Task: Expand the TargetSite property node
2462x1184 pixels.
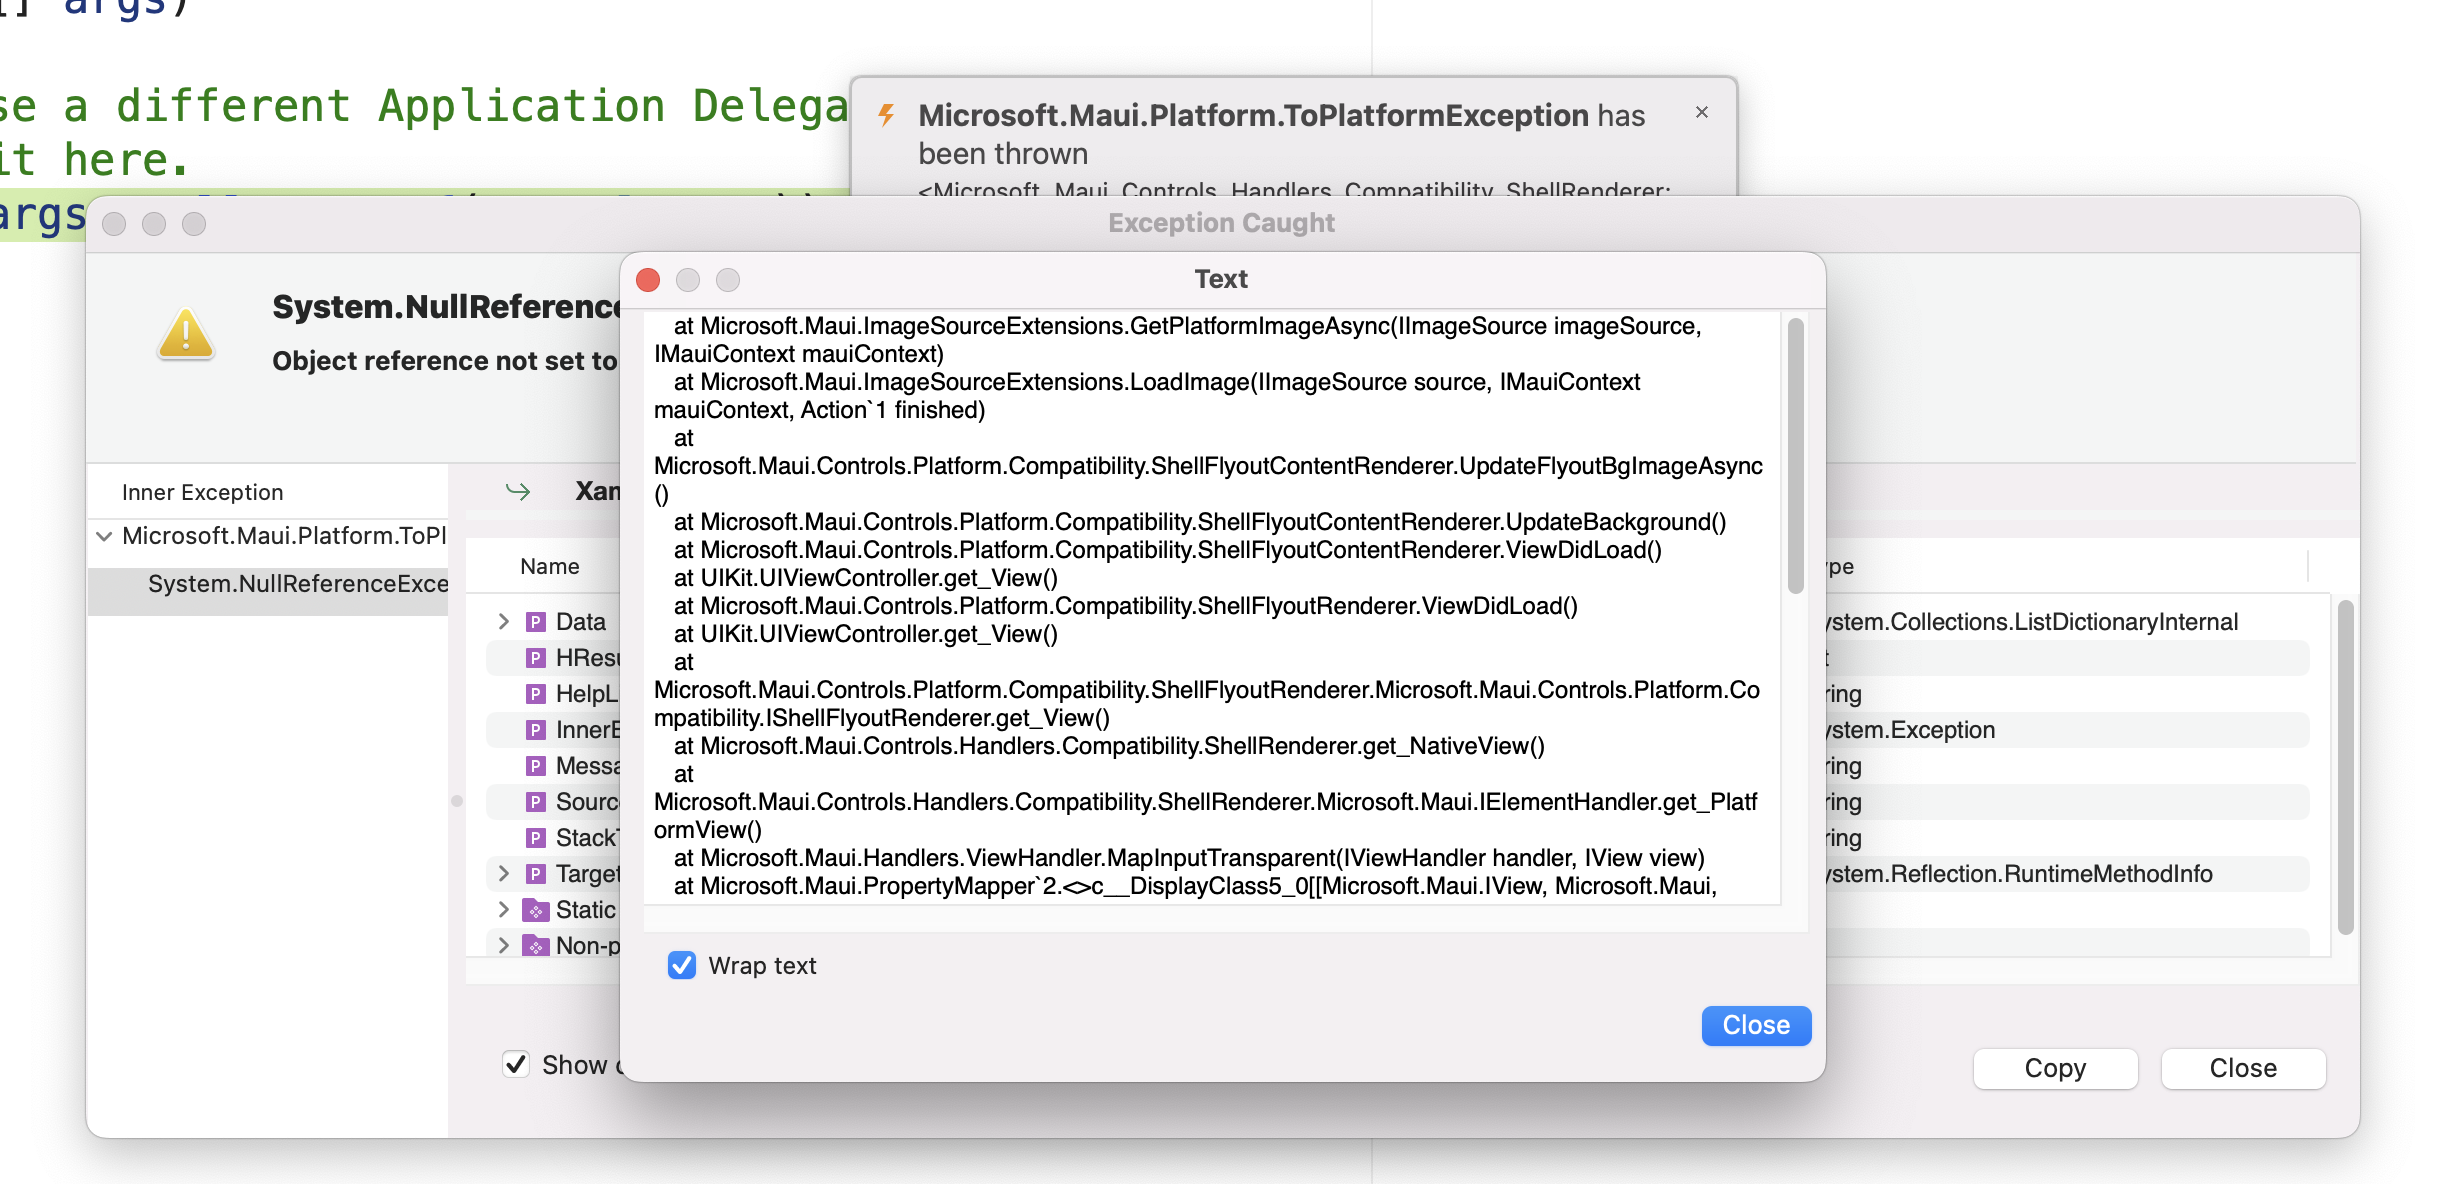Action: point(503,873)
